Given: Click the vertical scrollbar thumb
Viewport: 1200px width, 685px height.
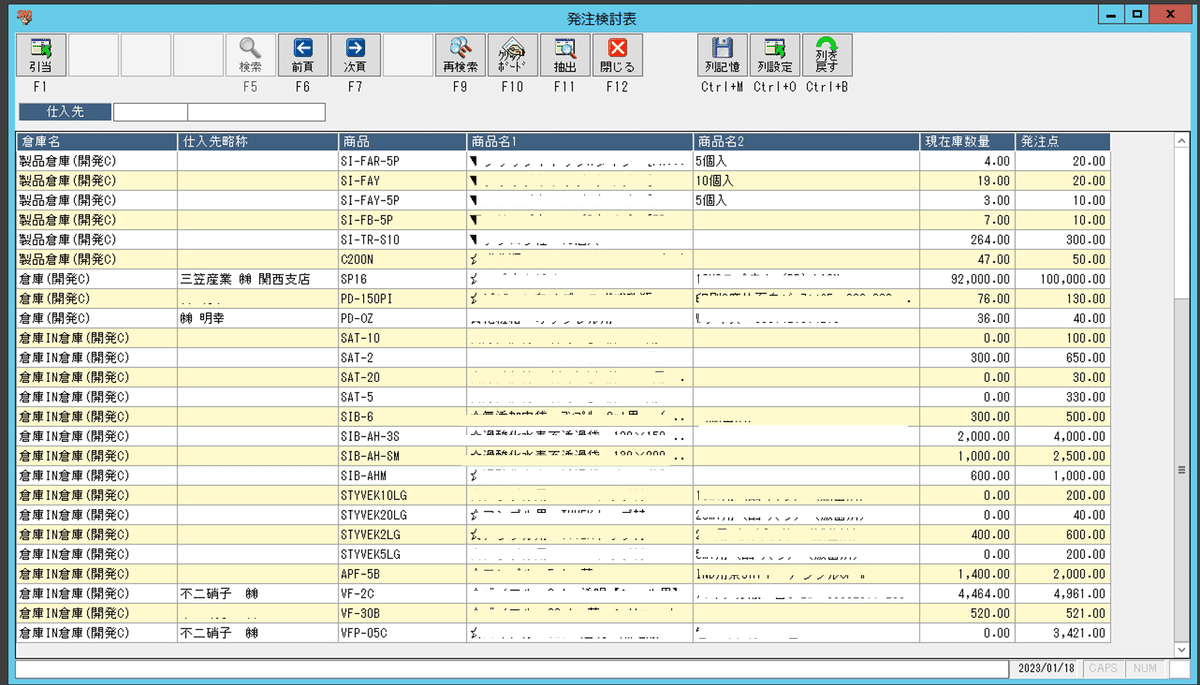Looking at the screenshot, I should pos(1180,470).
